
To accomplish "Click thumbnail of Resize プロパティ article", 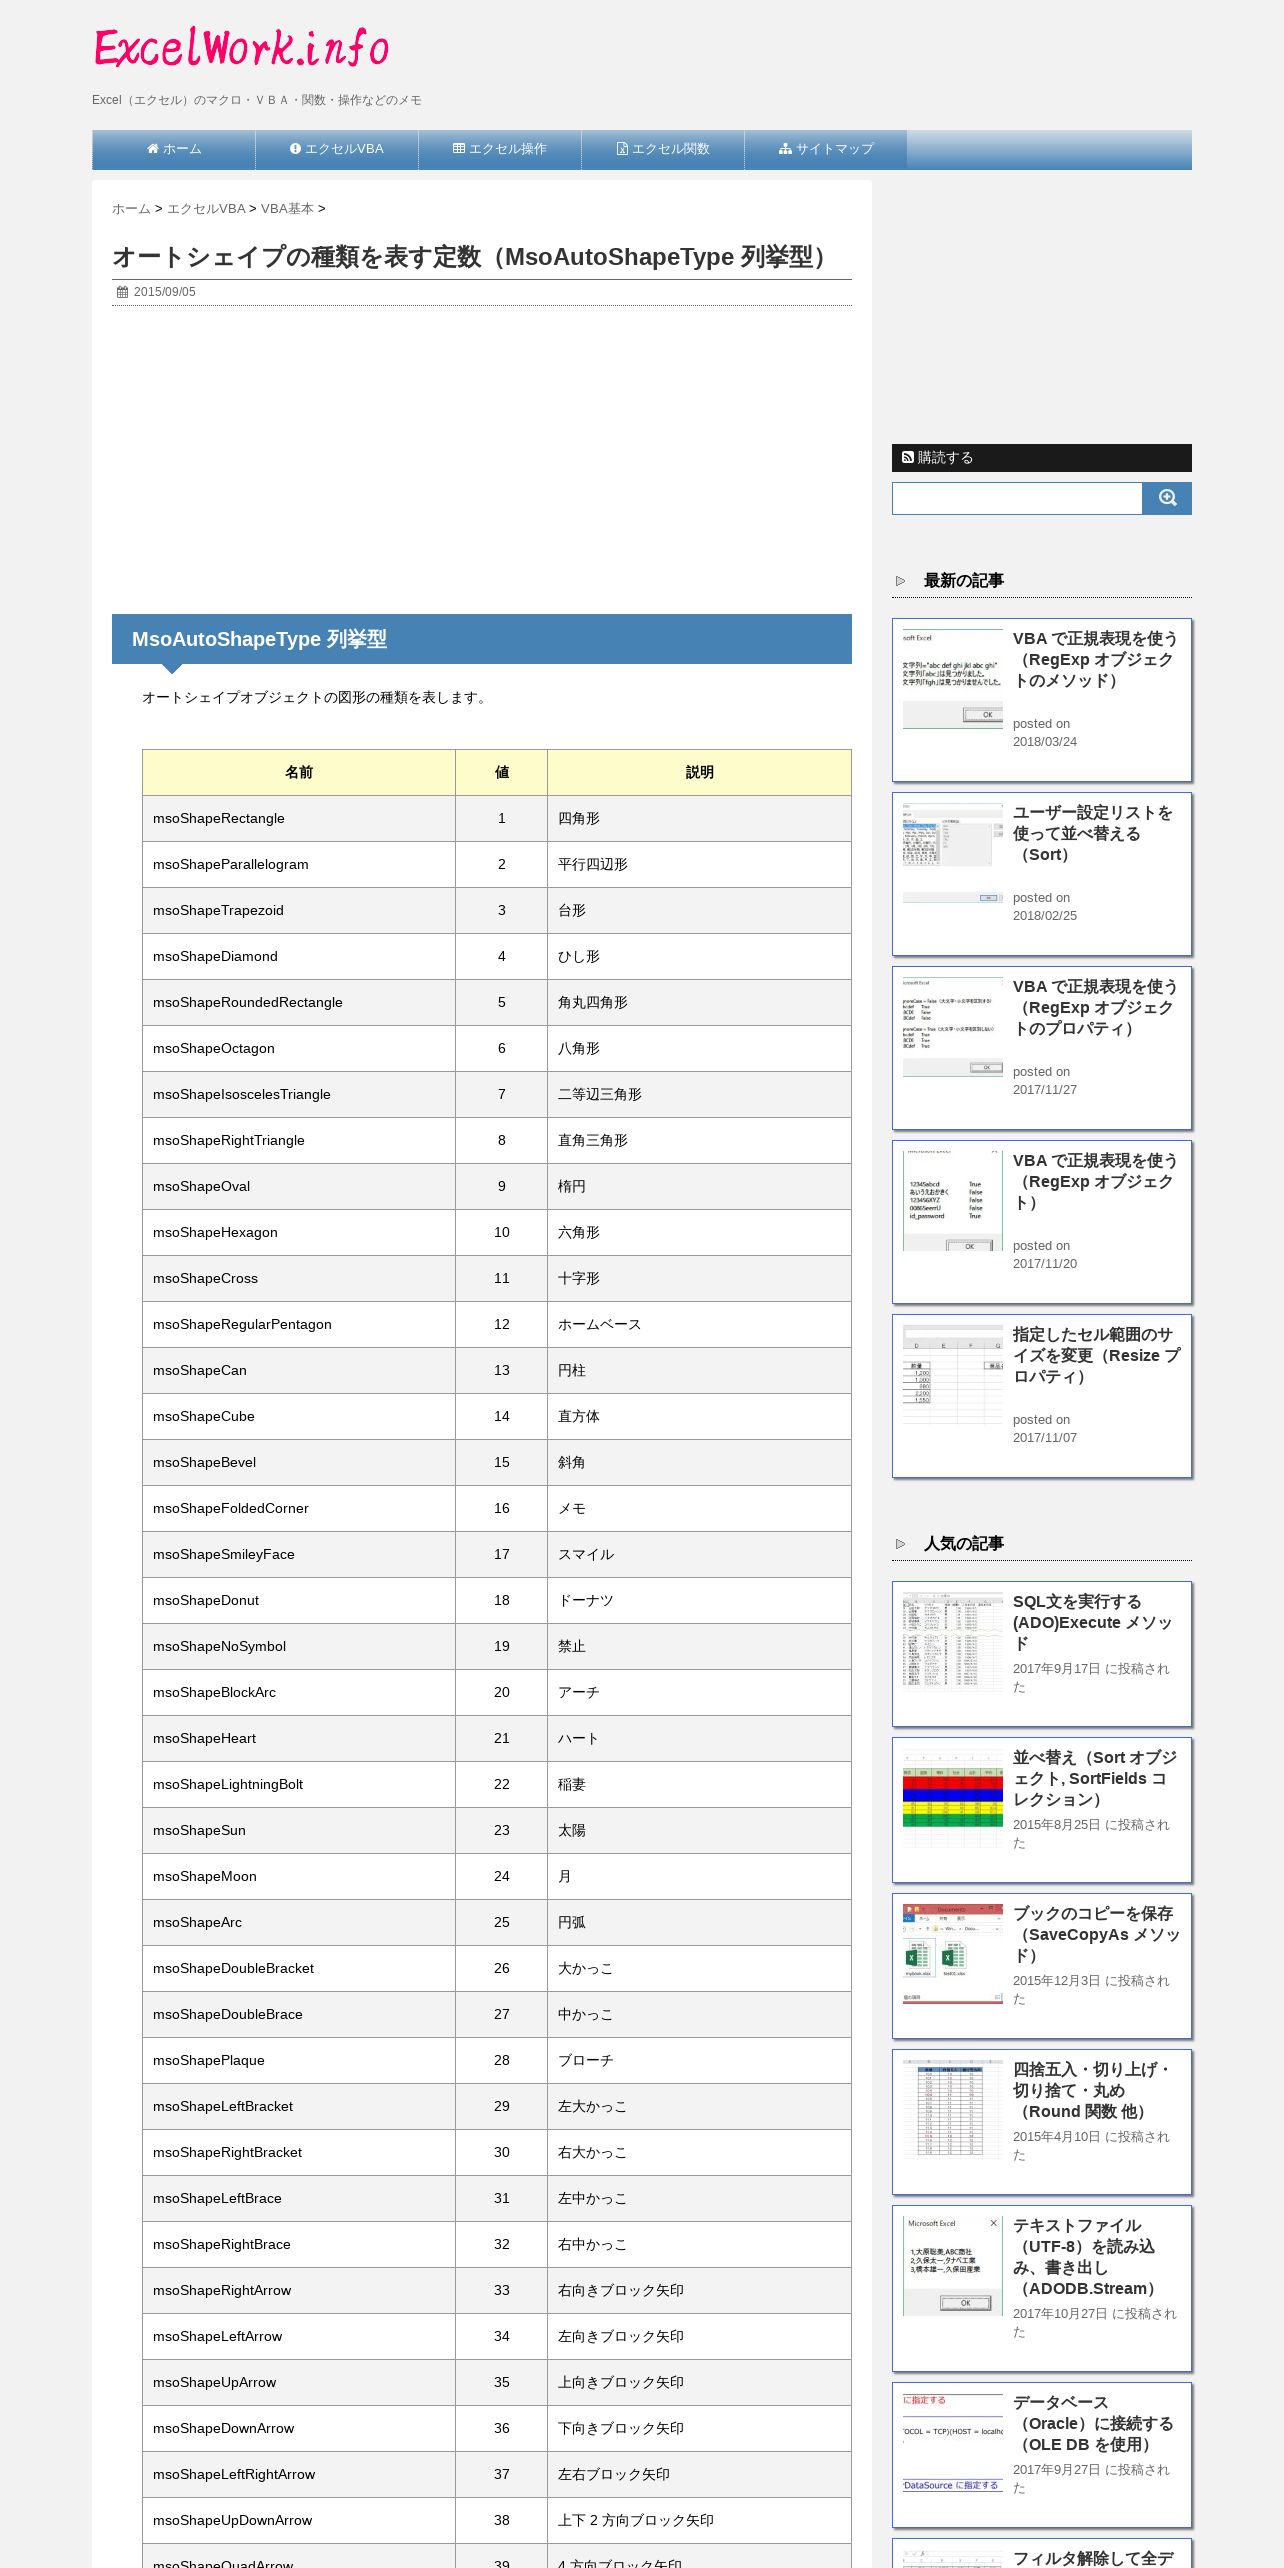I will 953,1375.
